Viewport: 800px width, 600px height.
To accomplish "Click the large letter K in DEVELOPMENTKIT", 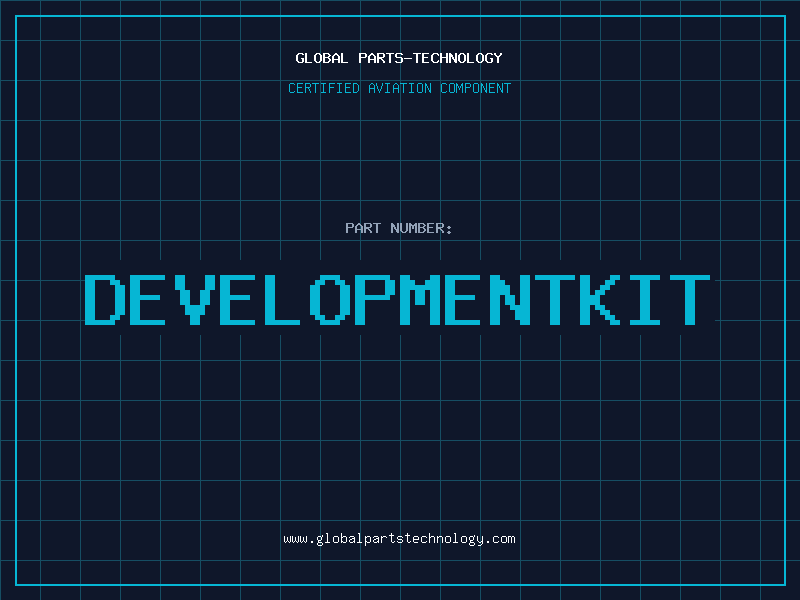I will [601, 300].
